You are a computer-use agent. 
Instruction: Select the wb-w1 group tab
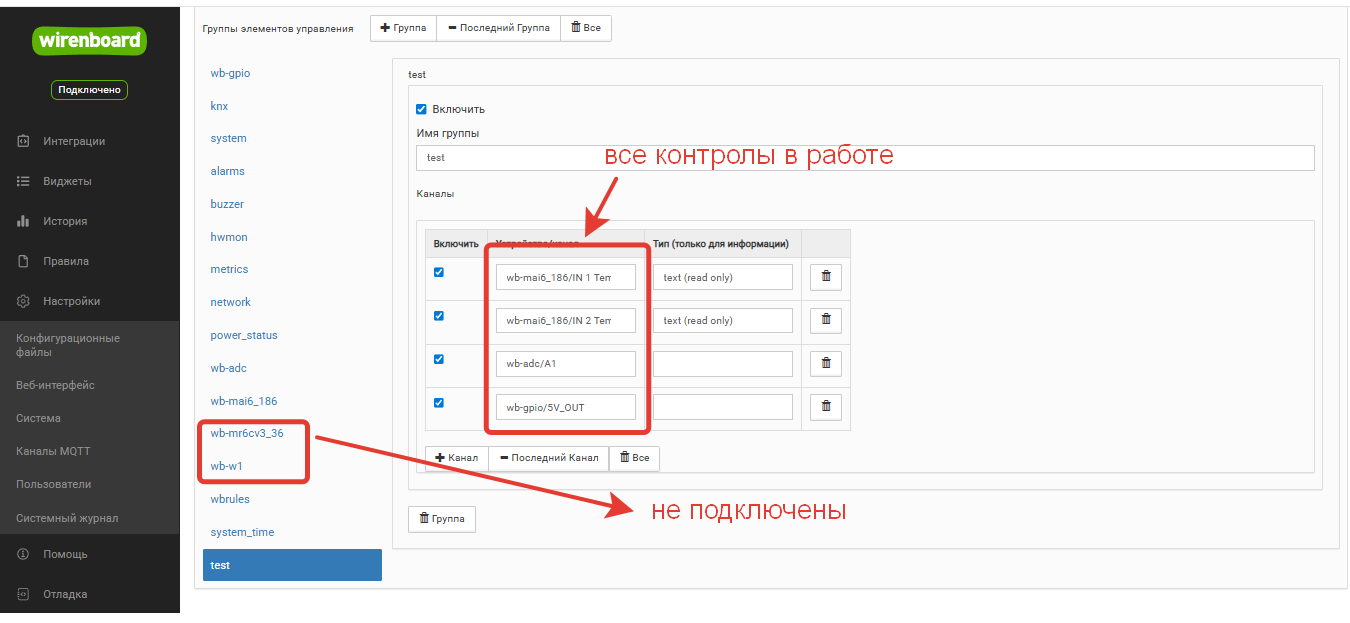[227, 466]
